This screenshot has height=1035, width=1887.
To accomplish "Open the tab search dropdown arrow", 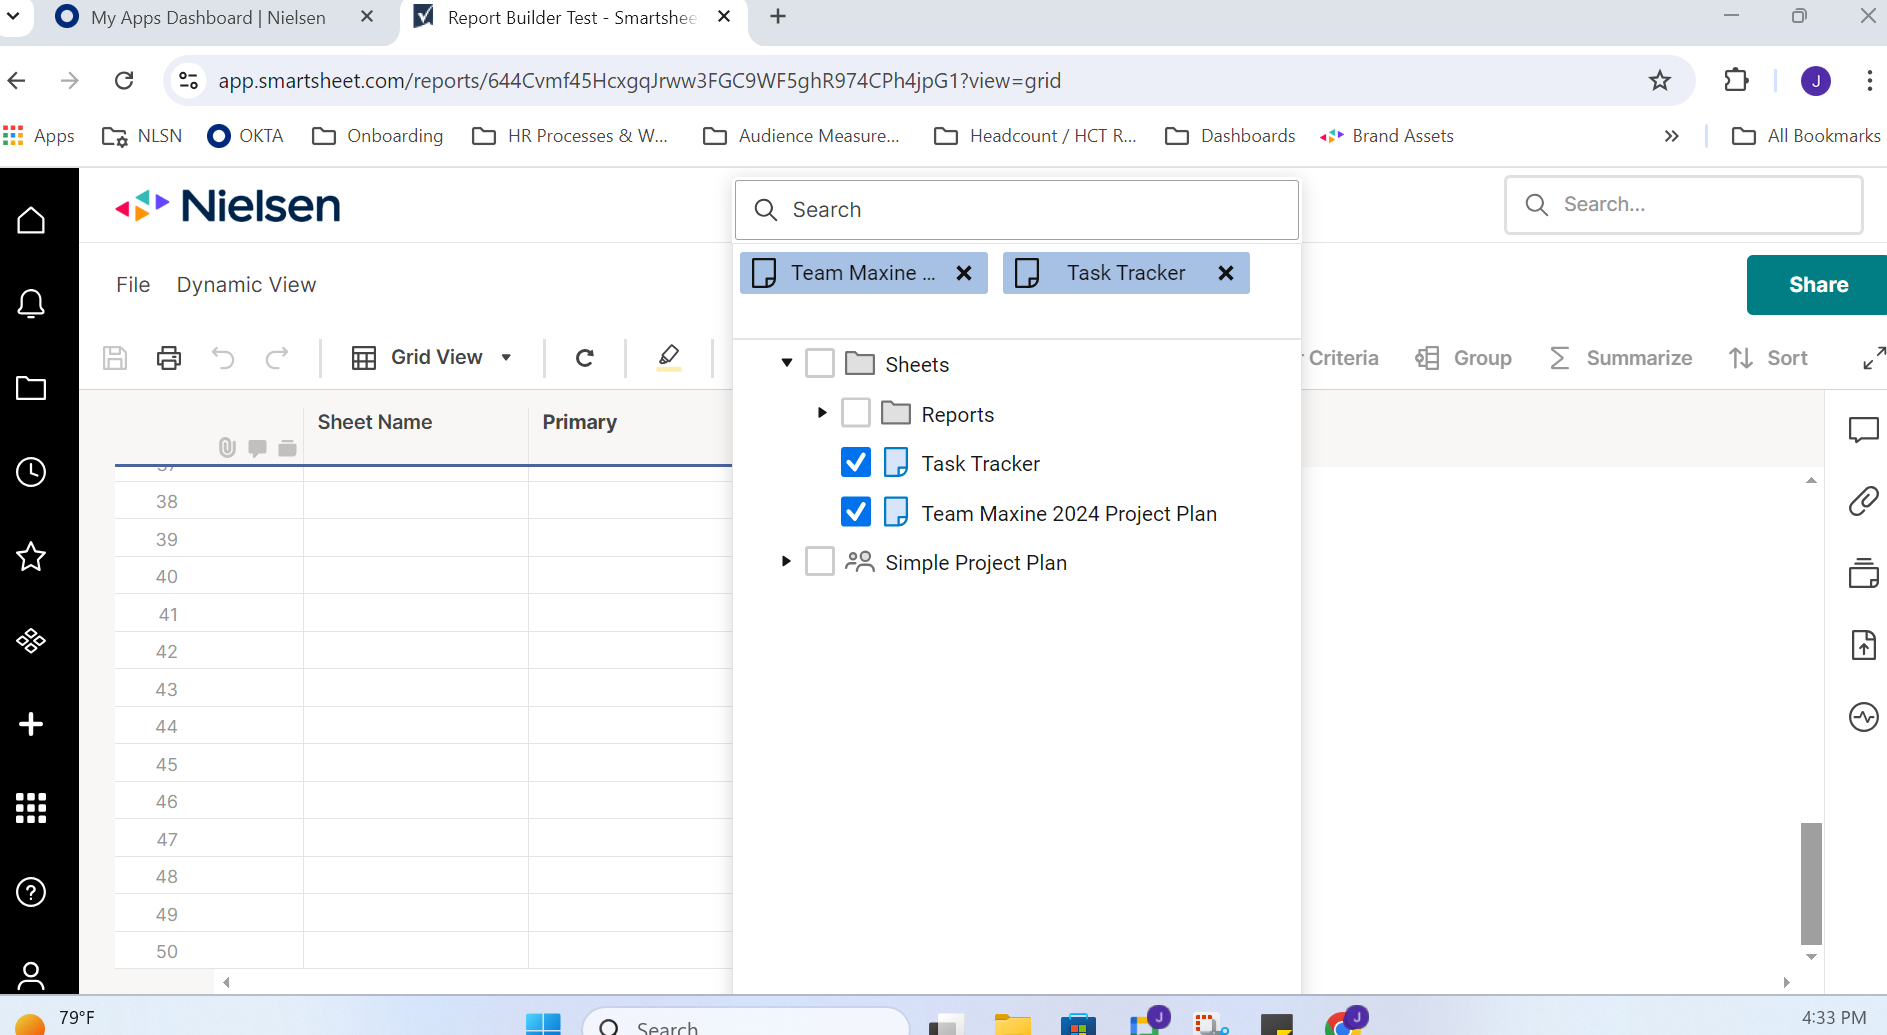I will [13, 17].
